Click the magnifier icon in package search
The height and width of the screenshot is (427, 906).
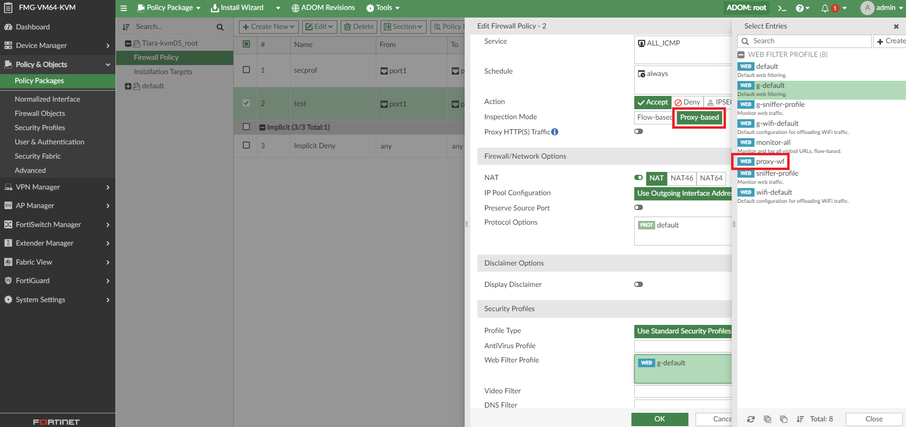(220, 27)
